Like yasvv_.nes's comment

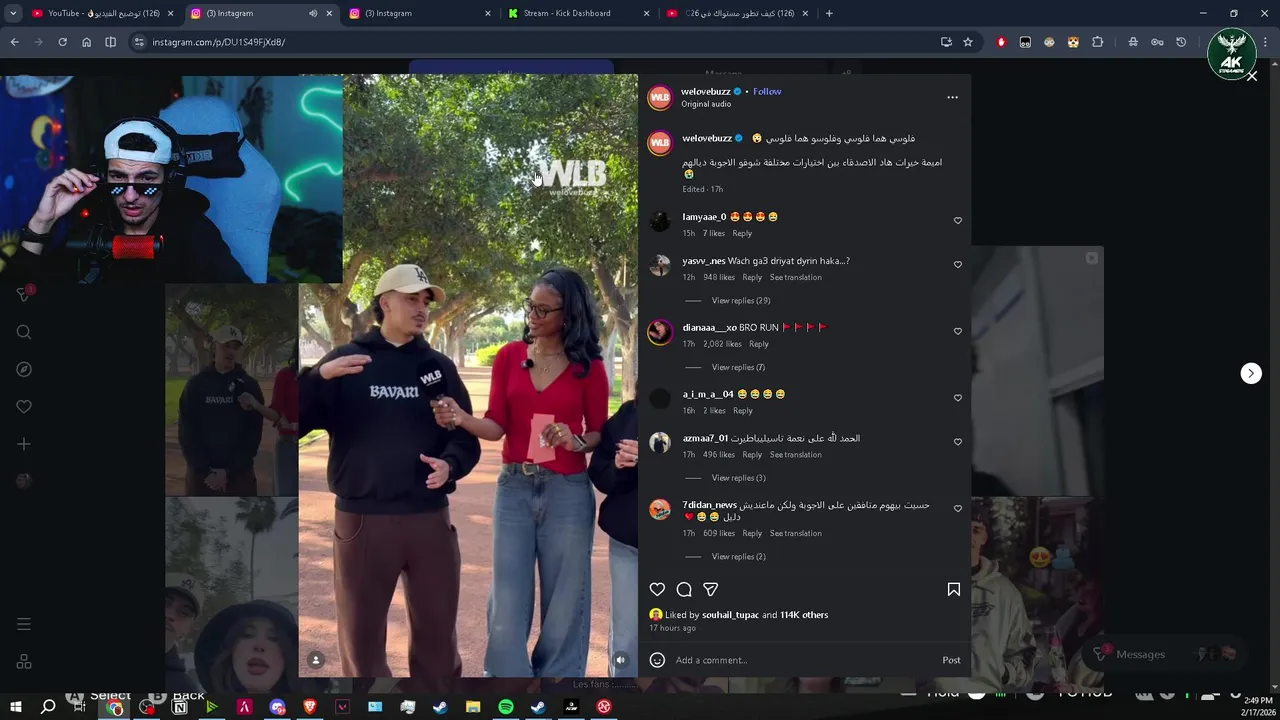[957, 265]
